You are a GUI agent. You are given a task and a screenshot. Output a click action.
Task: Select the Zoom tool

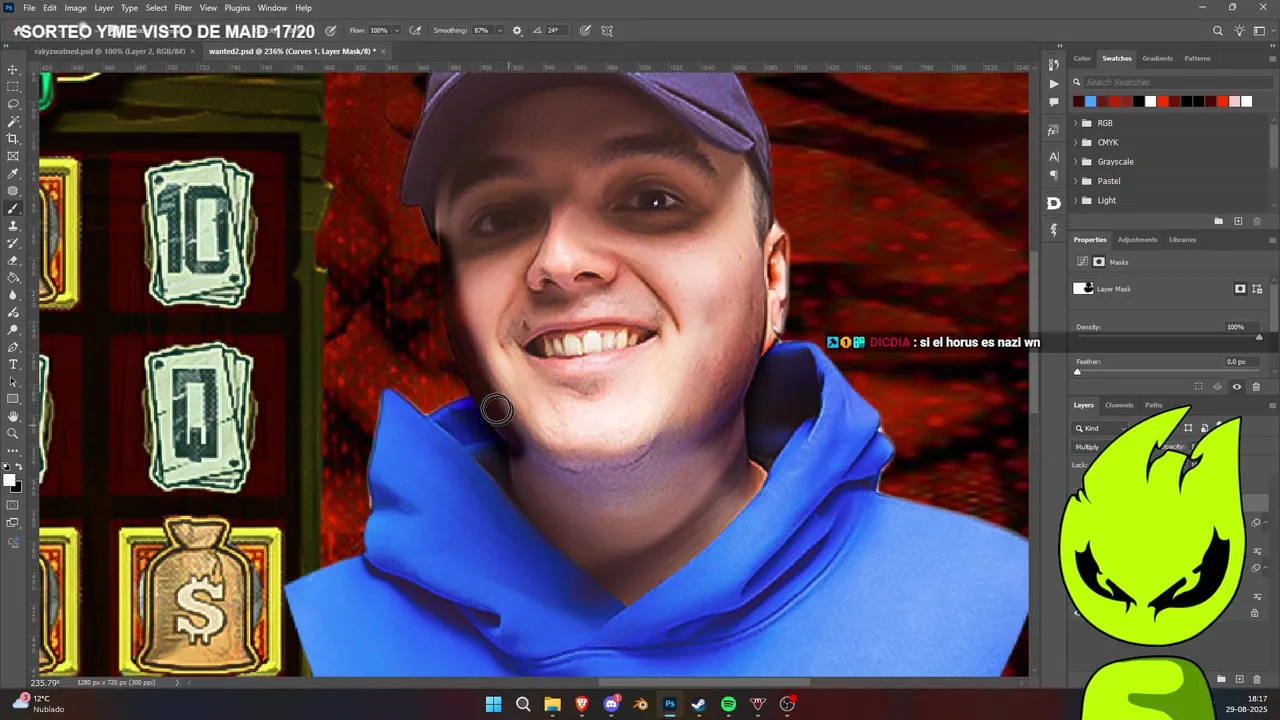(x=13, y=433)
